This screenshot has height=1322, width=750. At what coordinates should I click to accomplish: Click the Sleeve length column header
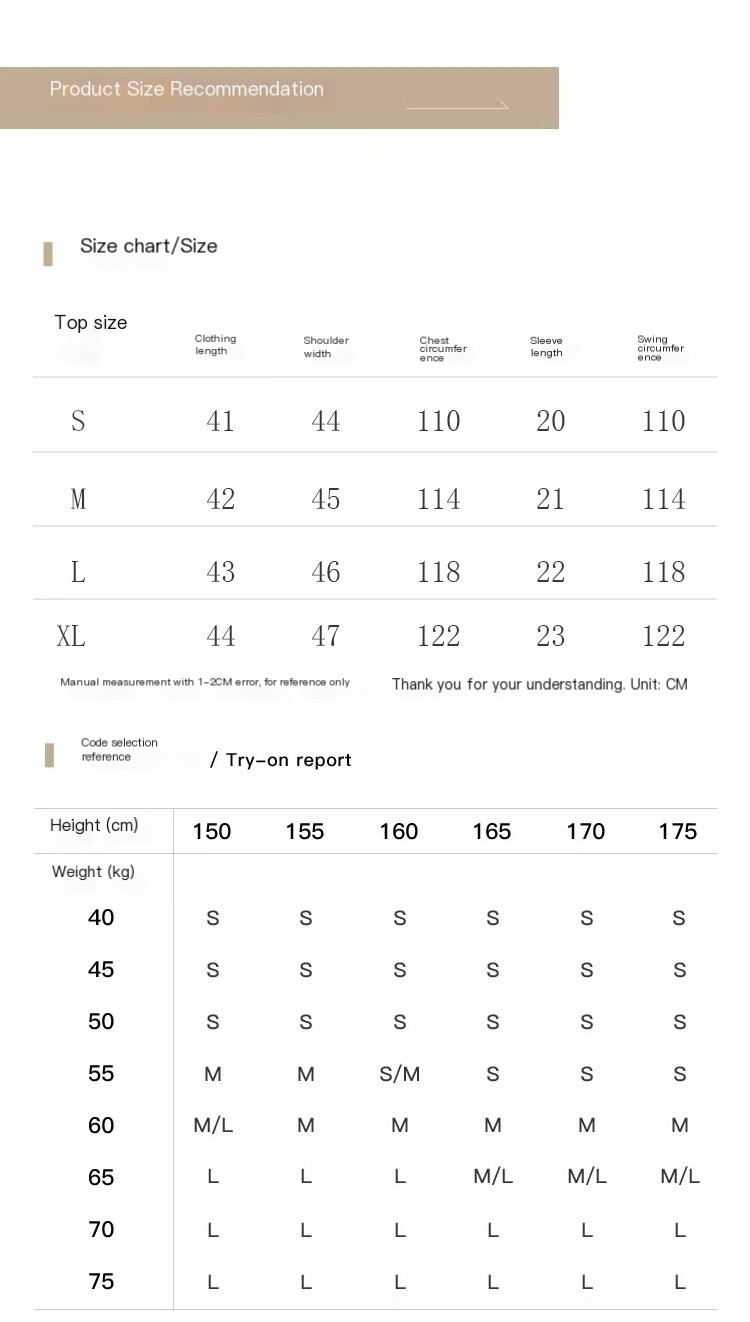click(x=546, y=347)
